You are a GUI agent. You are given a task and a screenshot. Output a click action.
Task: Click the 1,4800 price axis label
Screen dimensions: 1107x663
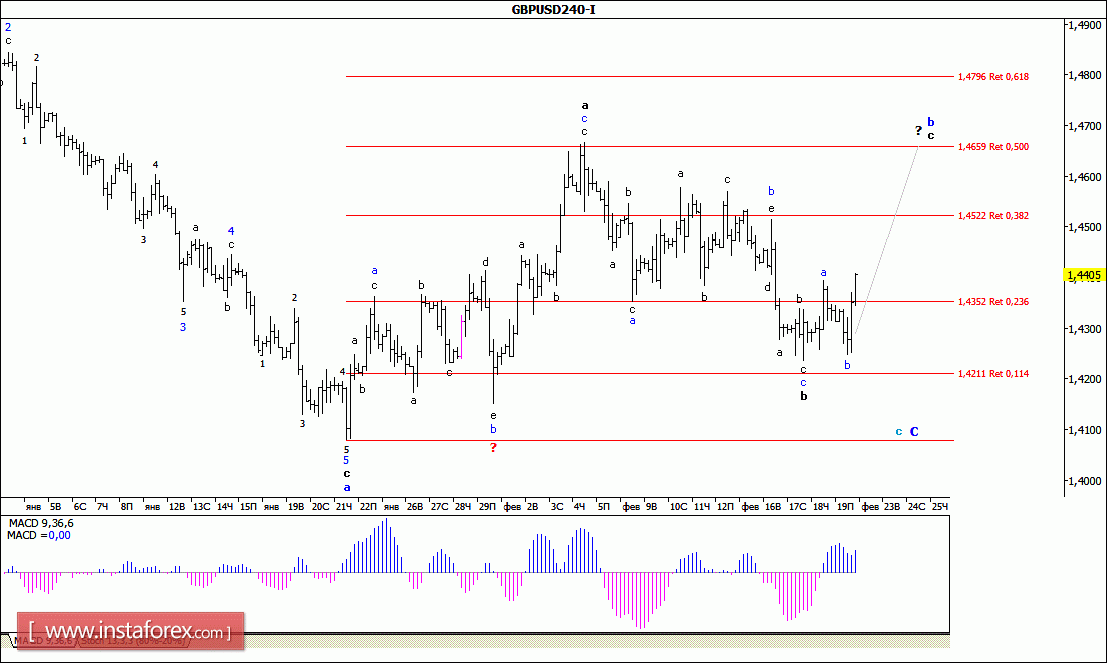click(x=1084, y=75)
